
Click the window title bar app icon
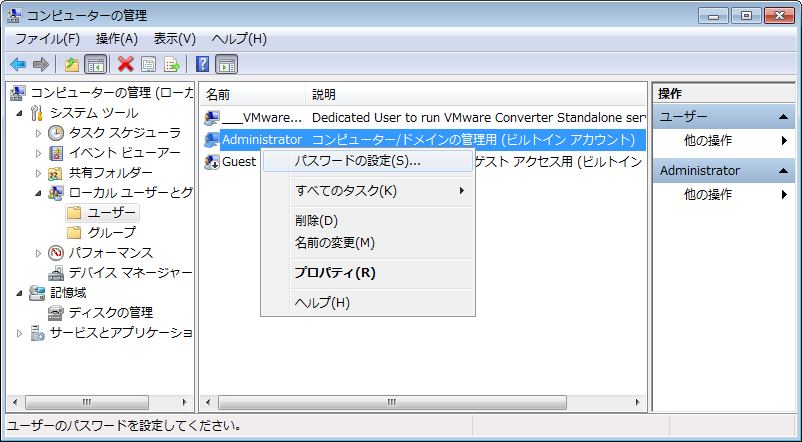point(15,16)
